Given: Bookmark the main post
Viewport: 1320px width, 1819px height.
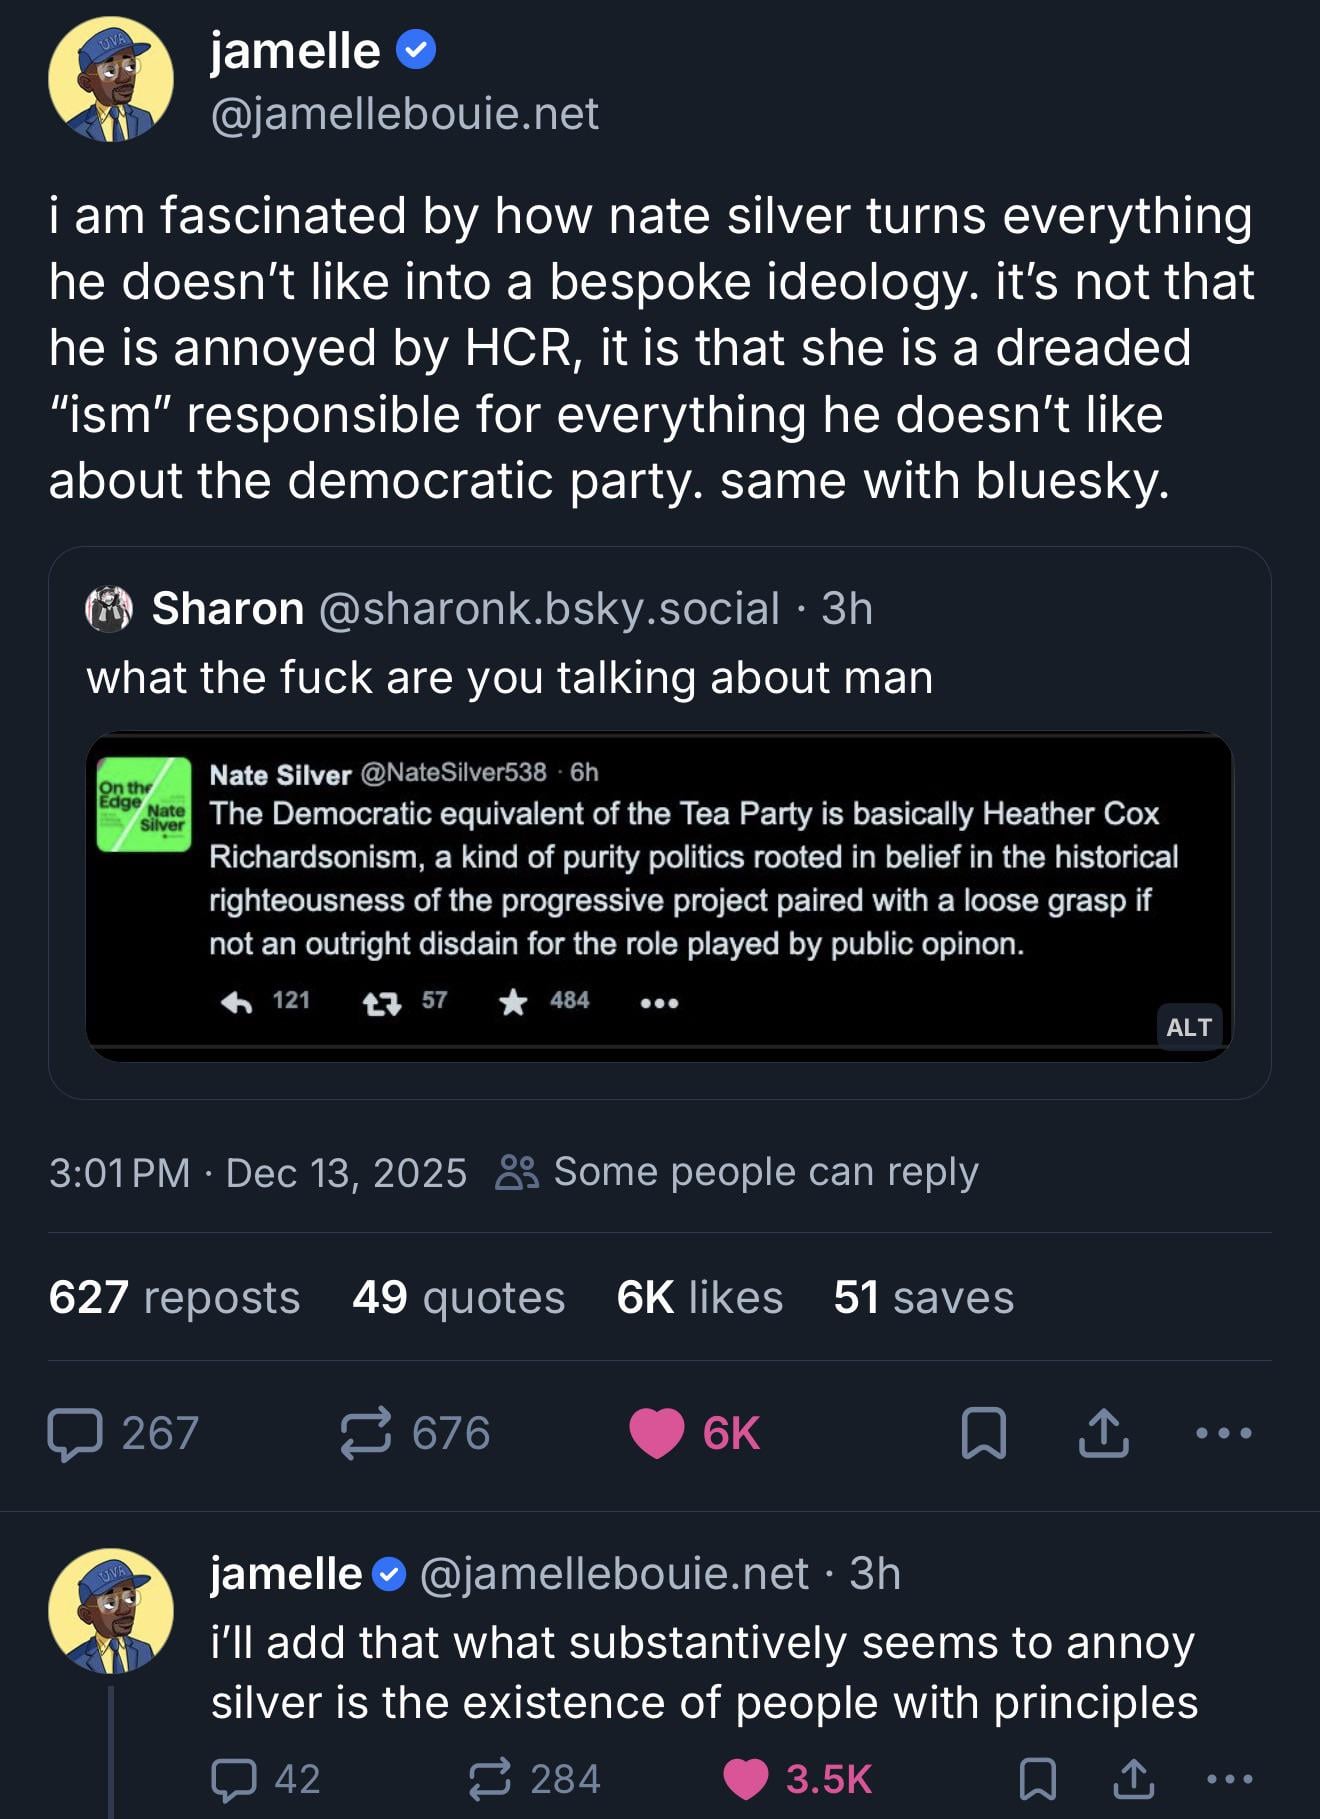Looking at the screenshot, I should [983, 1434].
